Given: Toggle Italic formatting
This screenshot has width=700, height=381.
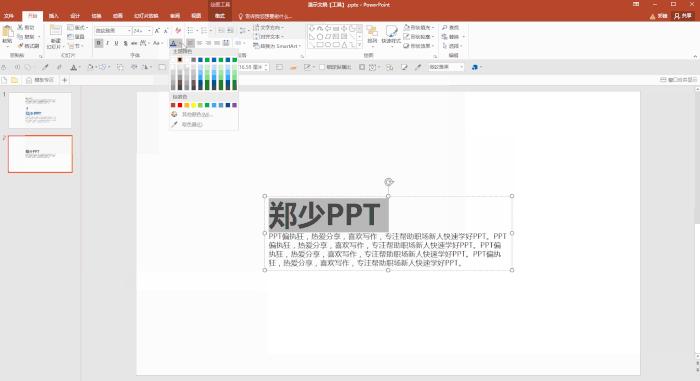Looking at the screenshot, I should pos(108,43).
